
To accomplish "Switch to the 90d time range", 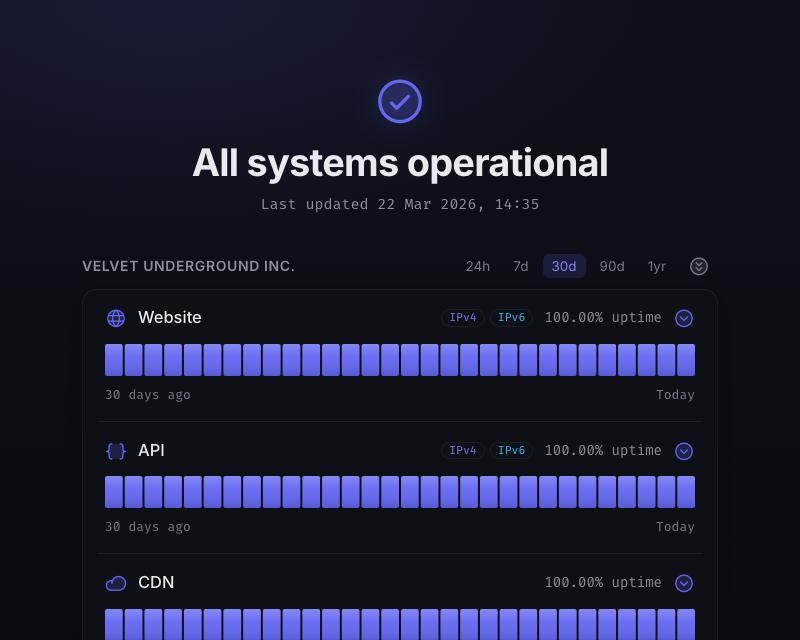I will (x=612, y=266).
